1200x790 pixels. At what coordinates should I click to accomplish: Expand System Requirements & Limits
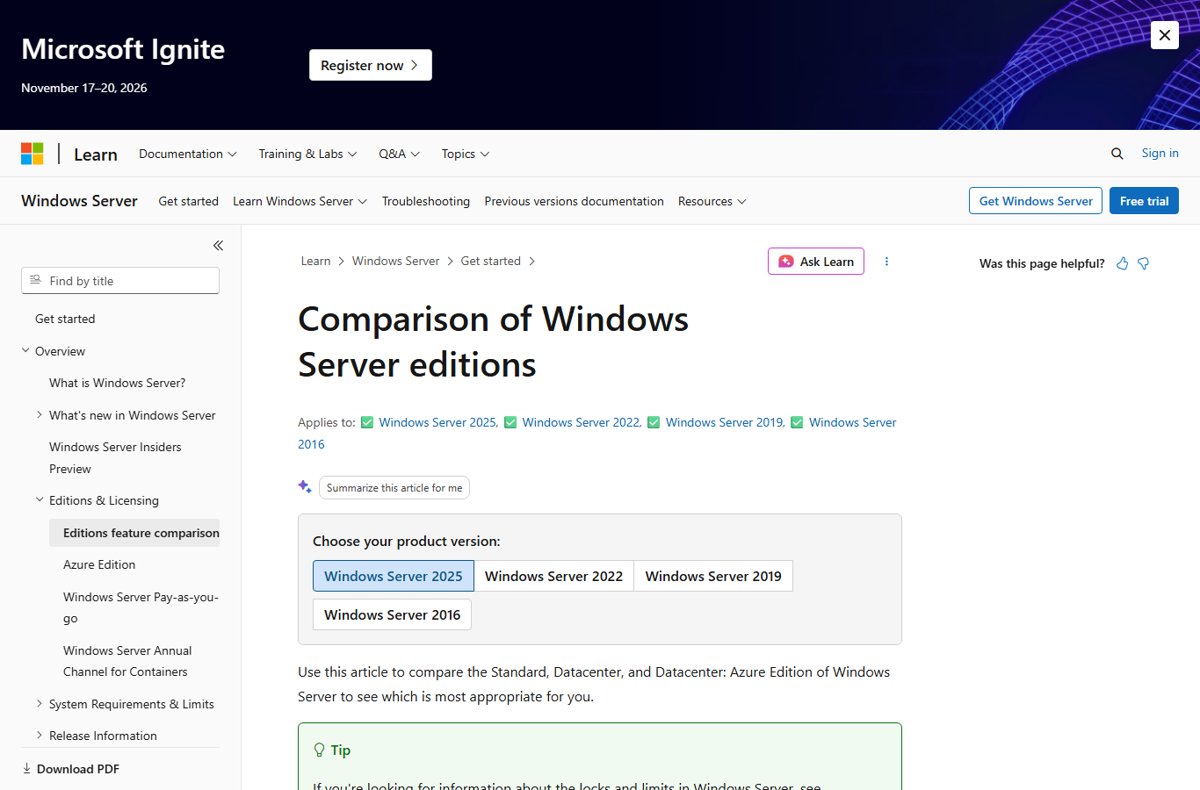39,704
